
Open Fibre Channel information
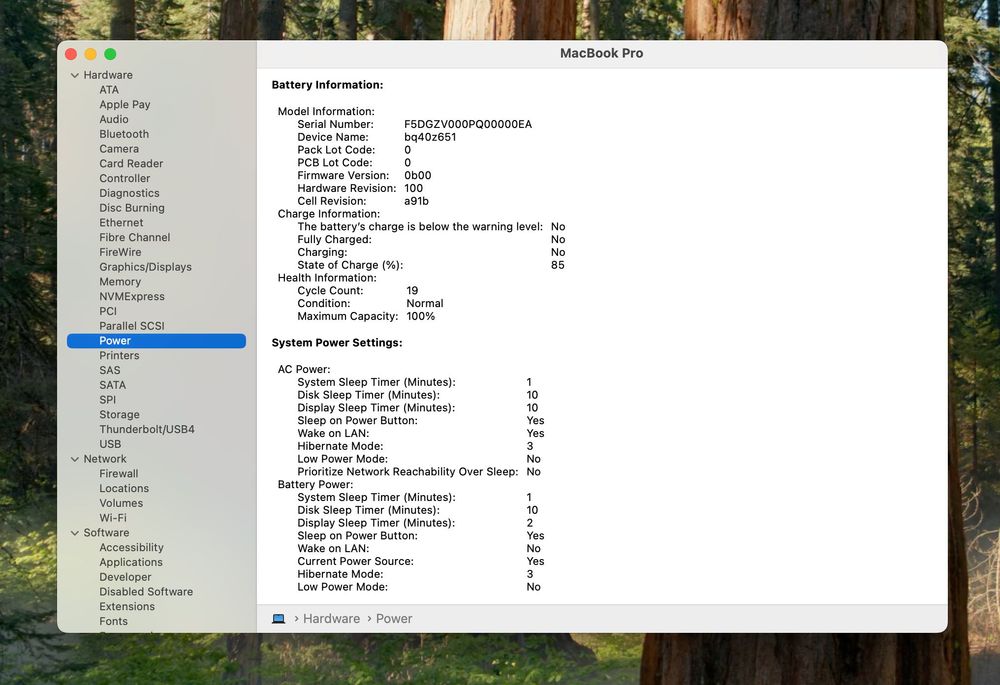point(135,237)
